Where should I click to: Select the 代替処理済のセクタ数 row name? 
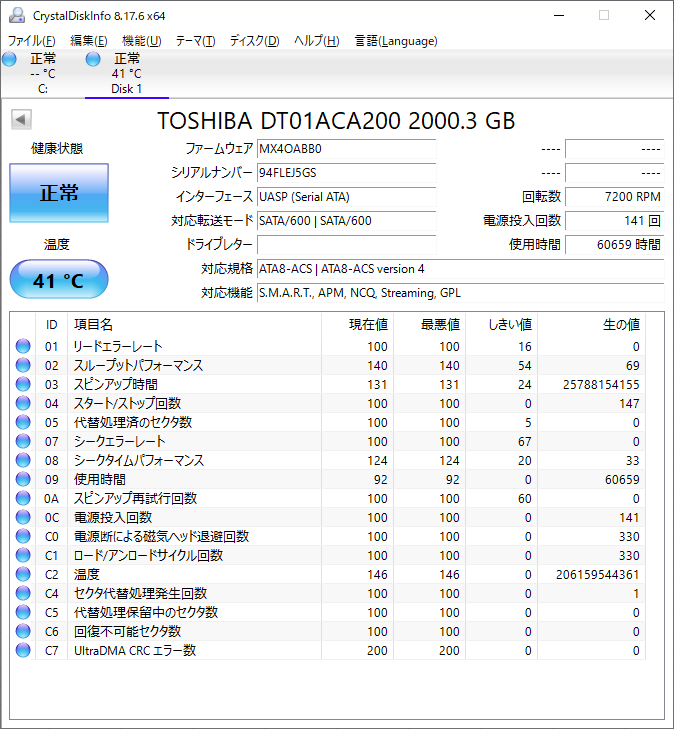pyautogui.click(x=133, y=423)
